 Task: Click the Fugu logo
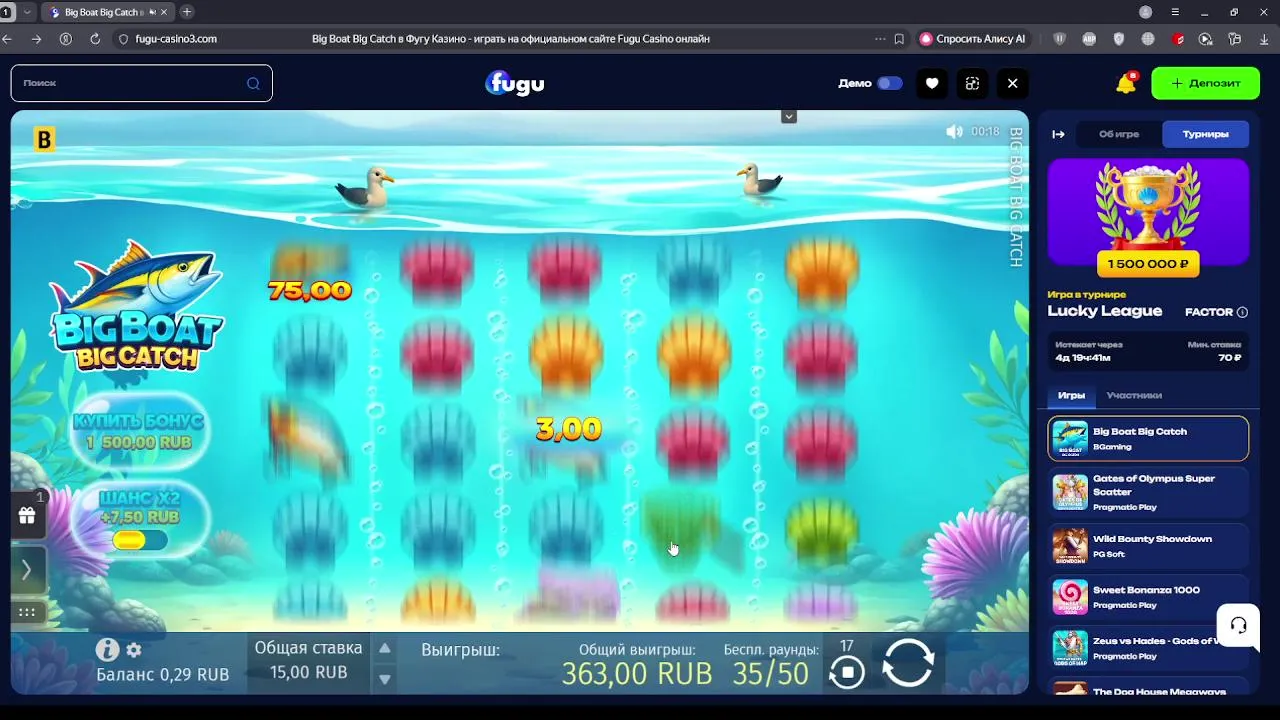coord(515,83)
